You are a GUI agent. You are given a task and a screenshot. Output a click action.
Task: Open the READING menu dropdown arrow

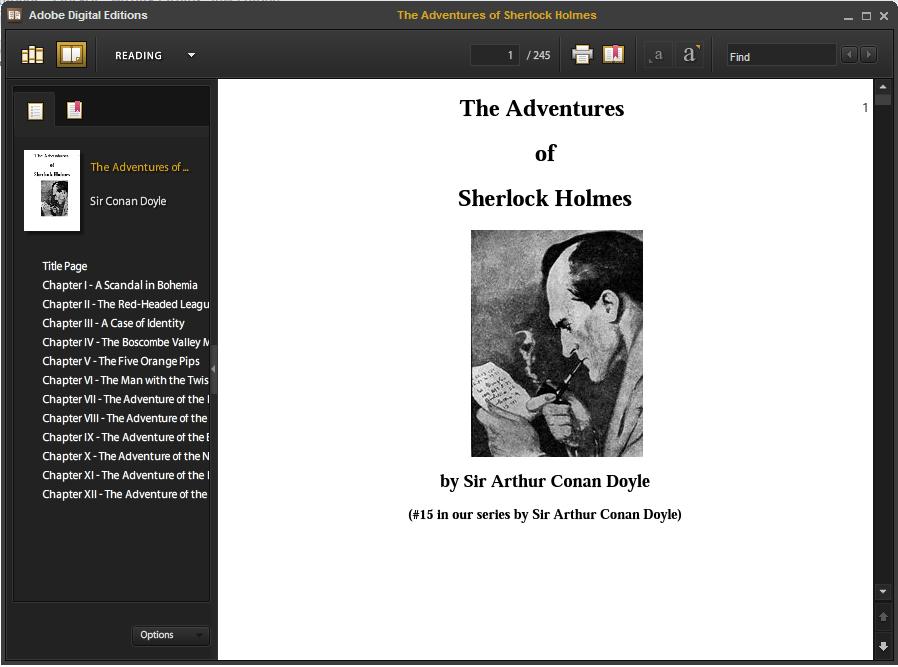[x=191, y=56]
